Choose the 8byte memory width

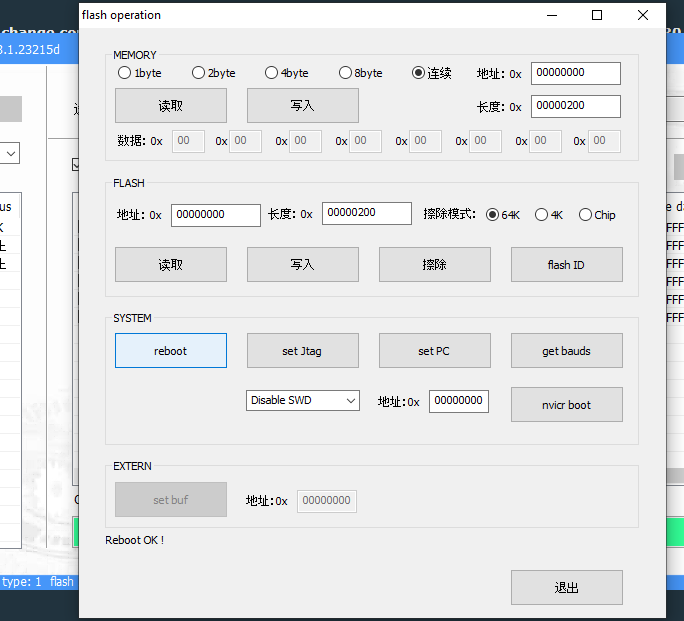click(x=361, y=73)
